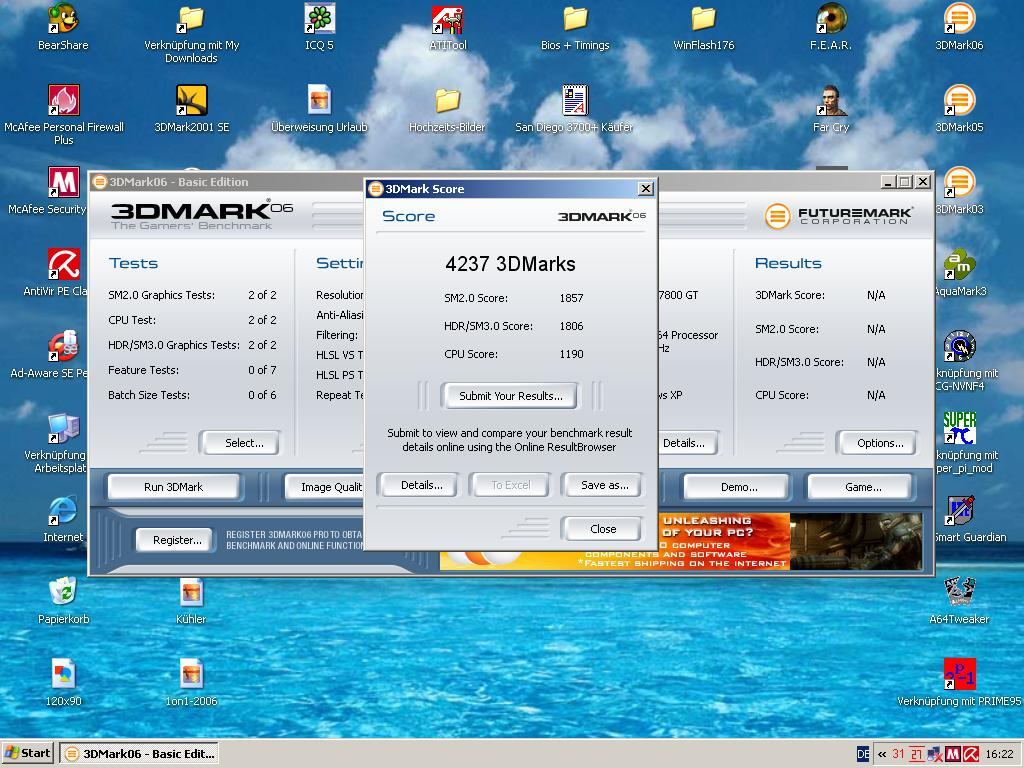Launch the Far Cry game icon
1024x768 pixels.
pos(831,101)
